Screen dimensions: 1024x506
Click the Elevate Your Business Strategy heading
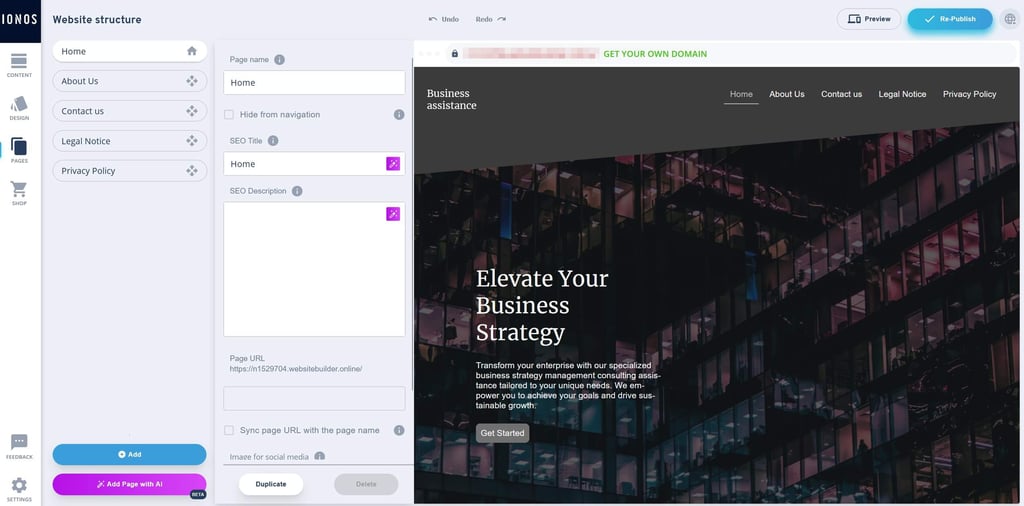tap(541, 306)
